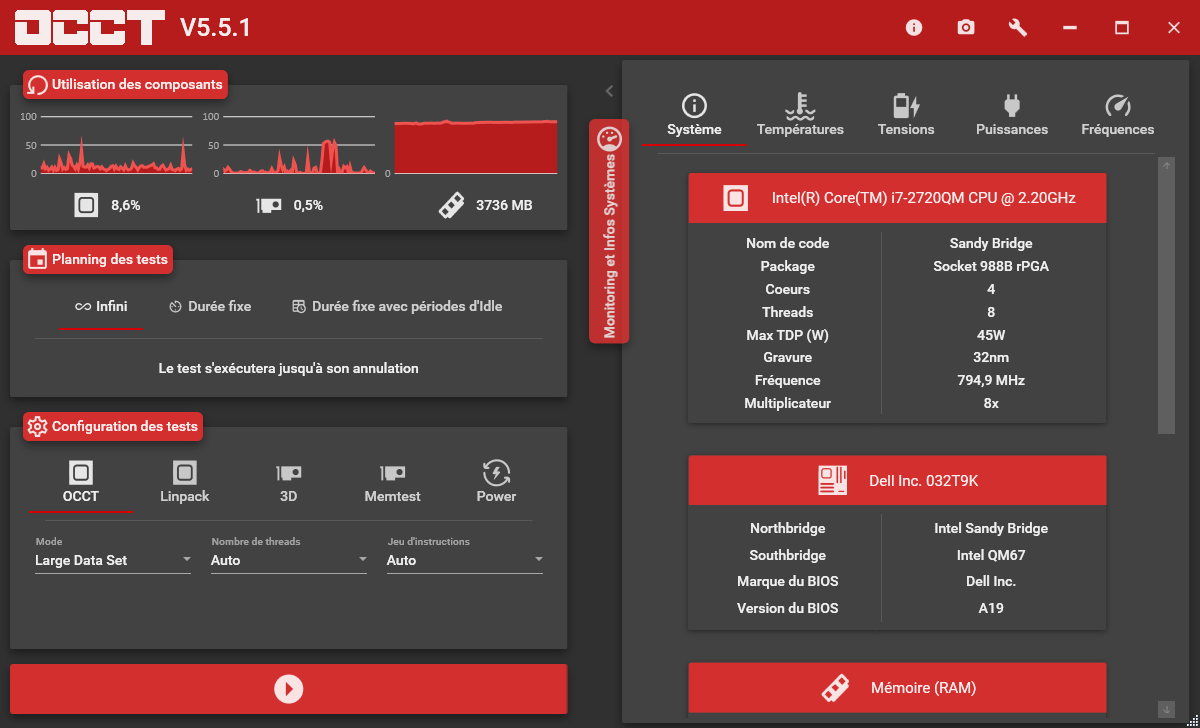Click the RAM stick icon beside 3736 MB

(451, 205)
